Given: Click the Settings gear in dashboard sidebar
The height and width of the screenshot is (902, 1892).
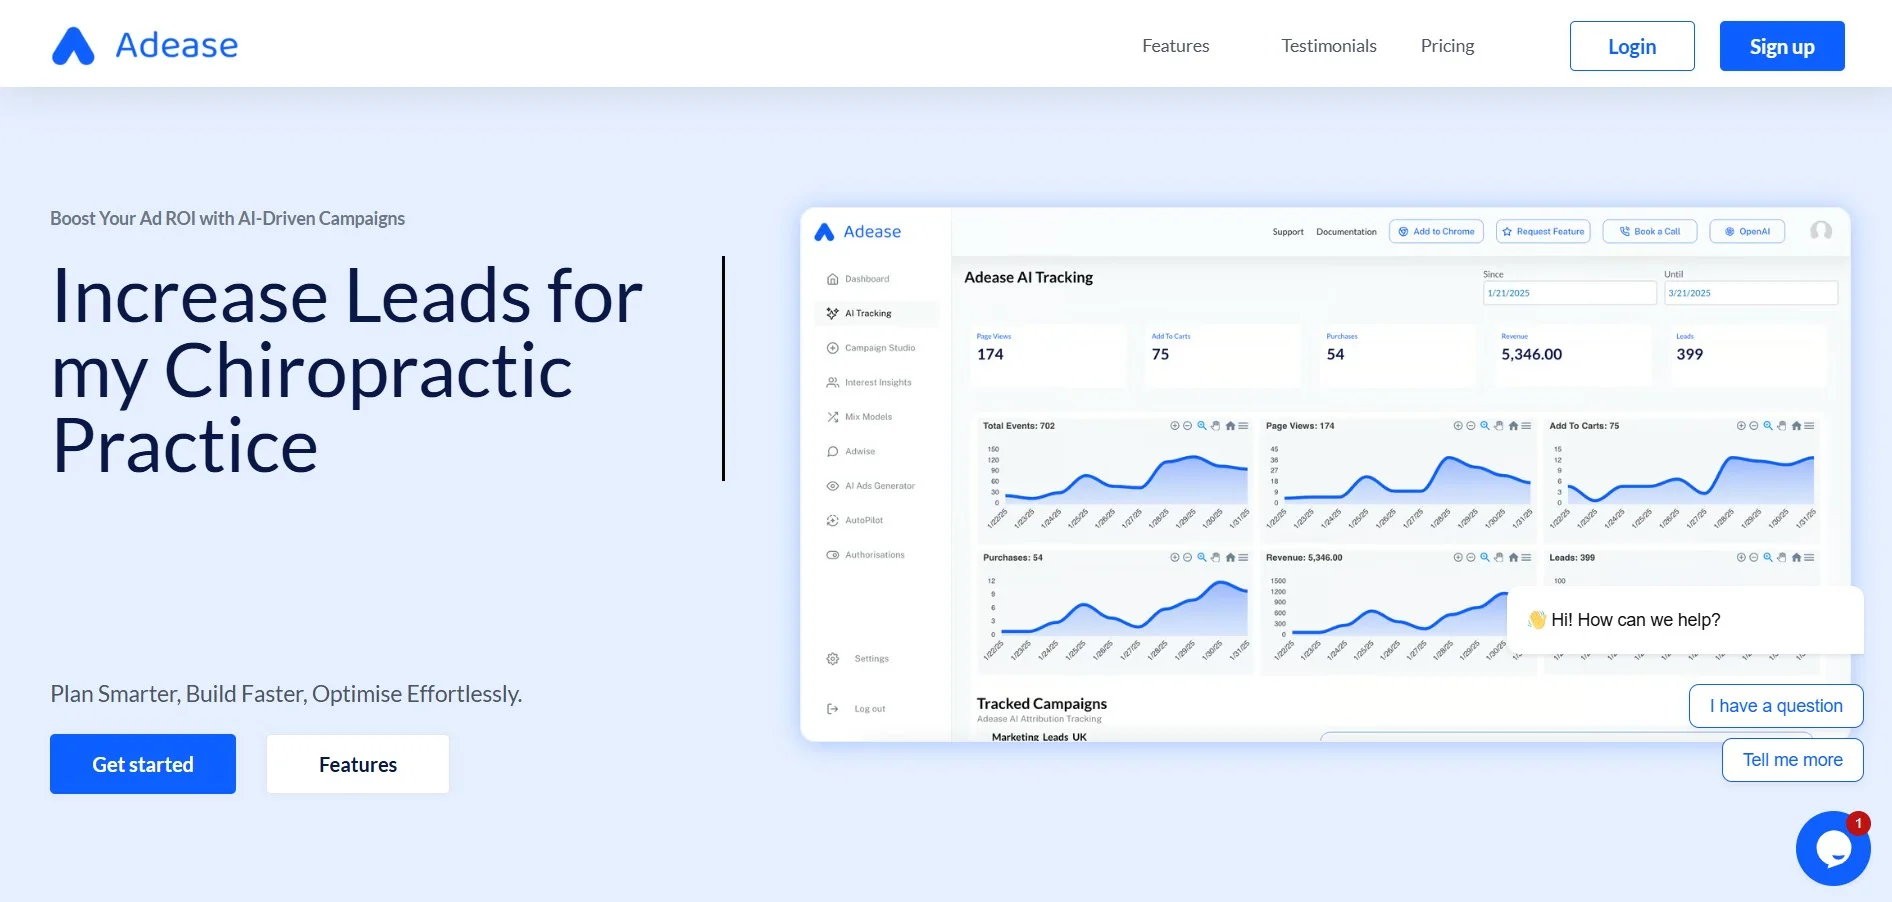Looking at the screenshot, I should point(832,659).
